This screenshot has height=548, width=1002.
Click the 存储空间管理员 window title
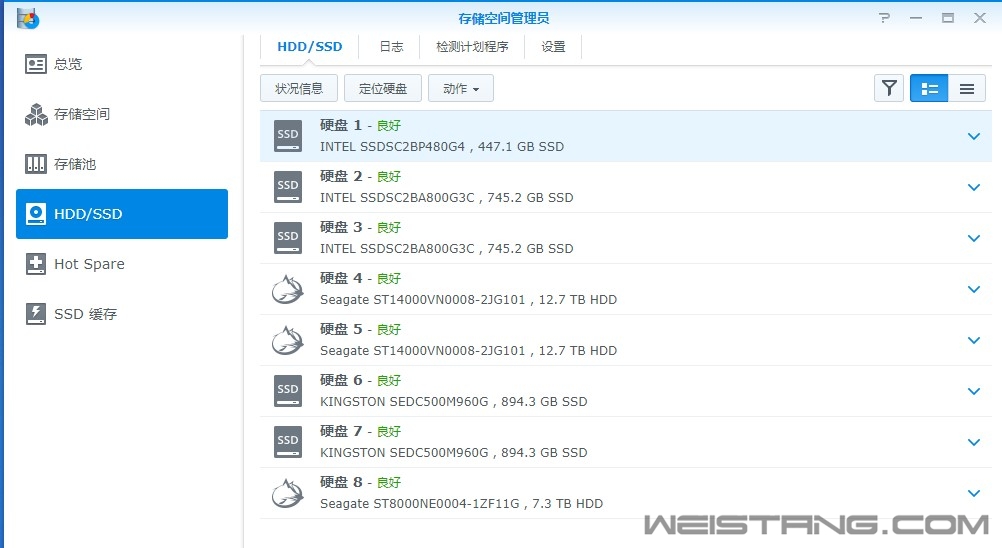[x=504, y=19]
